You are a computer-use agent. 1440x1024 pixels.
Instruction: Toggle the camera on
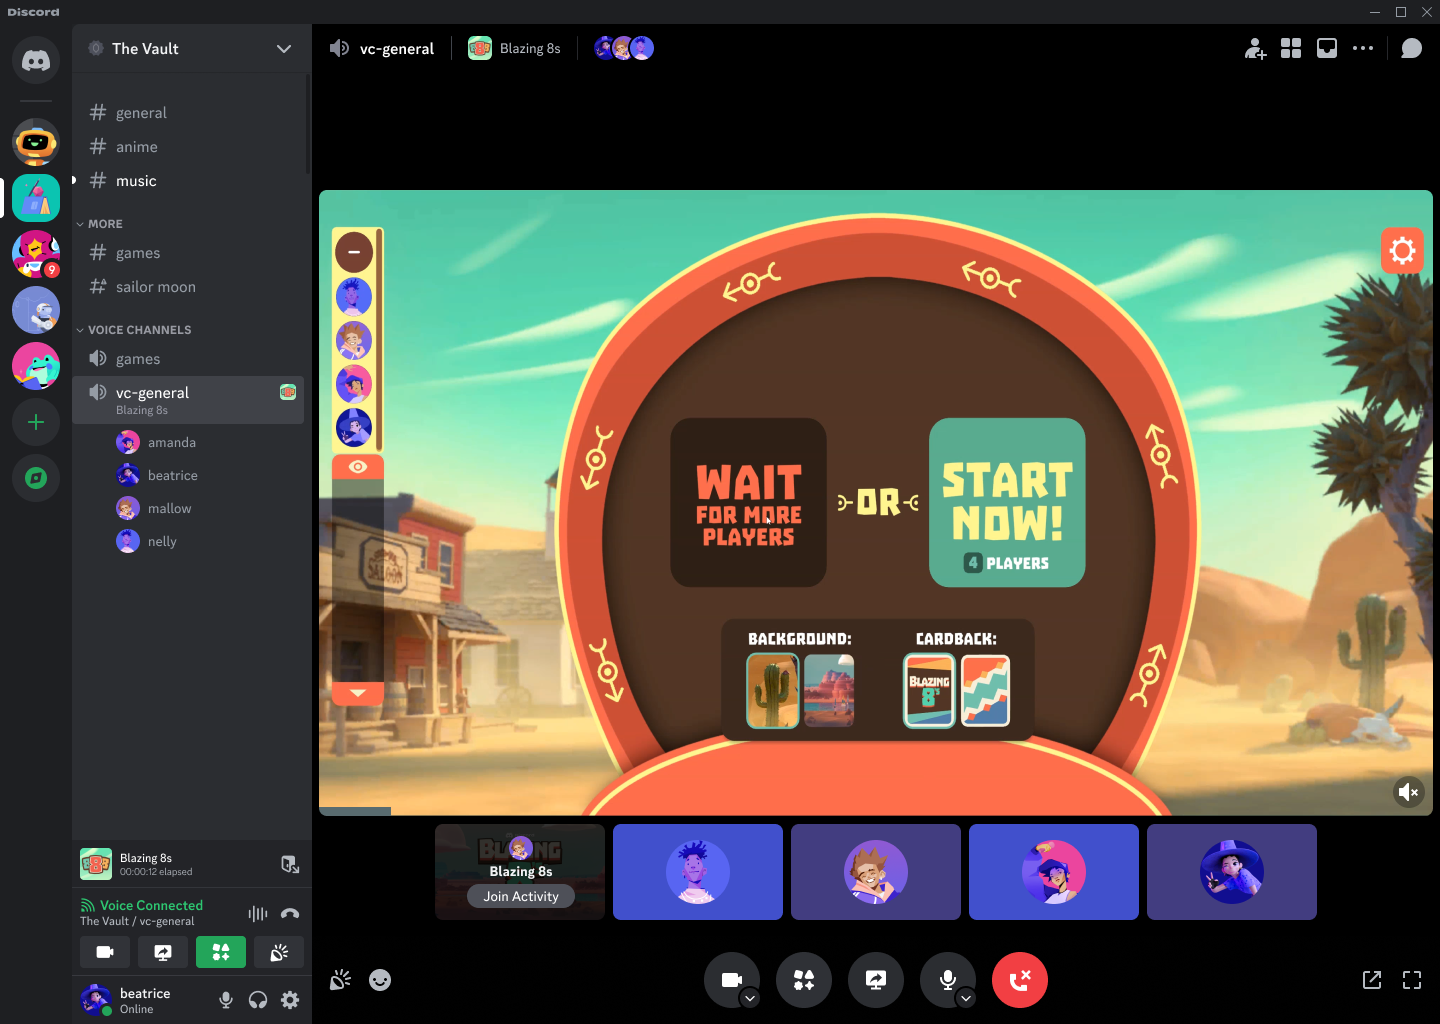pos(732,980)
